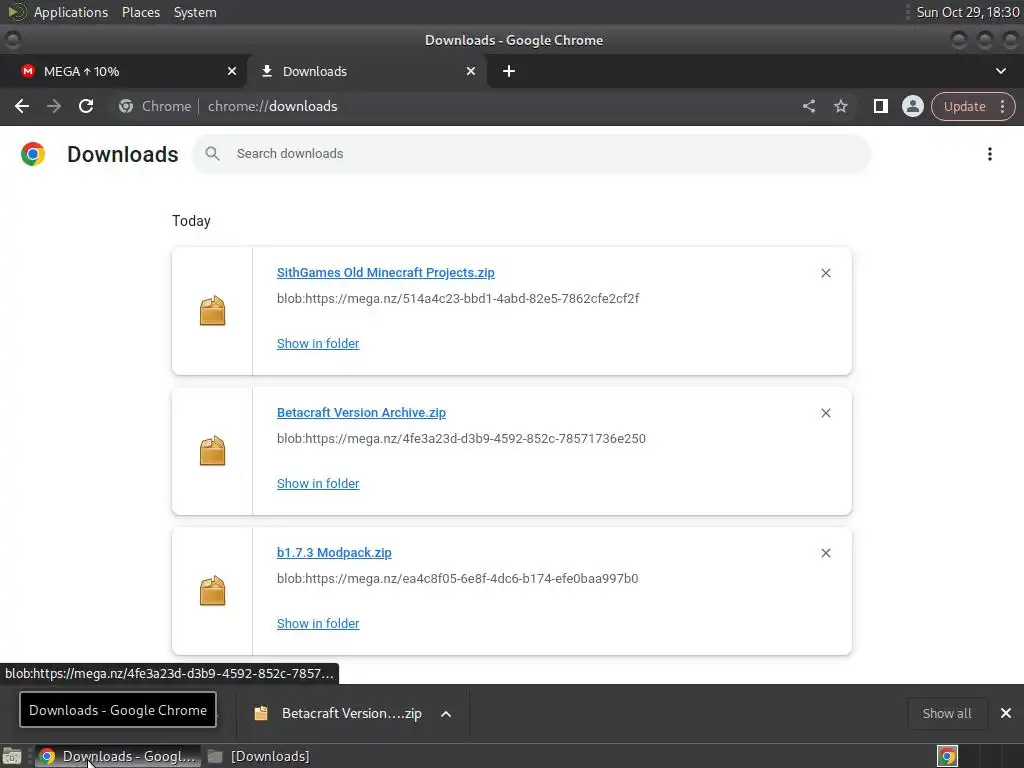
Task: Click the Betacraft zip archive file icon
Action: 212,451
